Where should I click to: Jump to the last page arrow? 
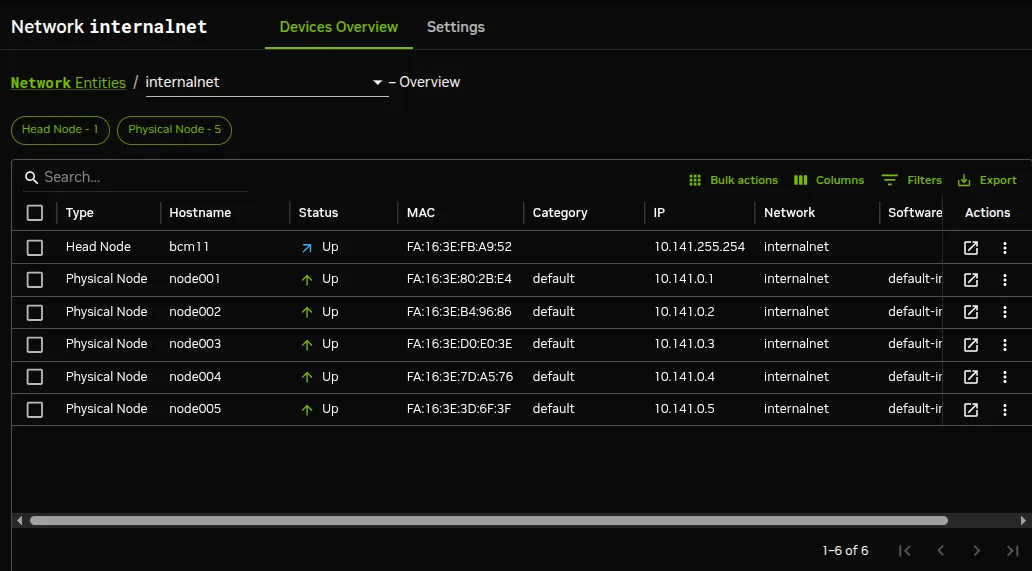point(1012,551)
